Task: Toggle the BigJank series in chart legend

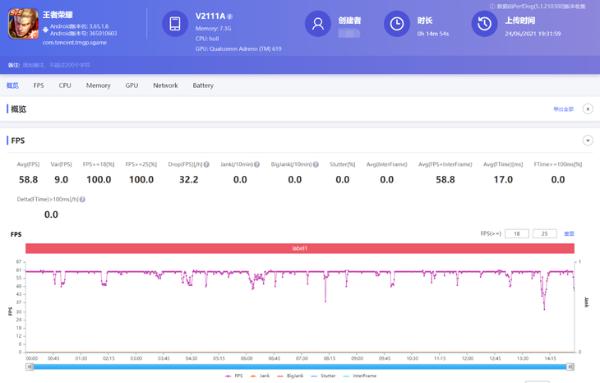Action: pos(290,376)
